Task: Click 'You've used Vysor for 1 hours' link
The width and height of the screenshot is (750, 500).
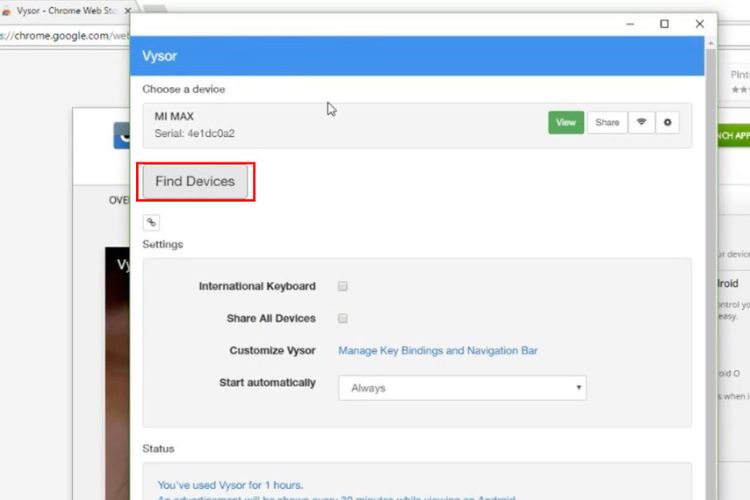Action: [230, 485]
